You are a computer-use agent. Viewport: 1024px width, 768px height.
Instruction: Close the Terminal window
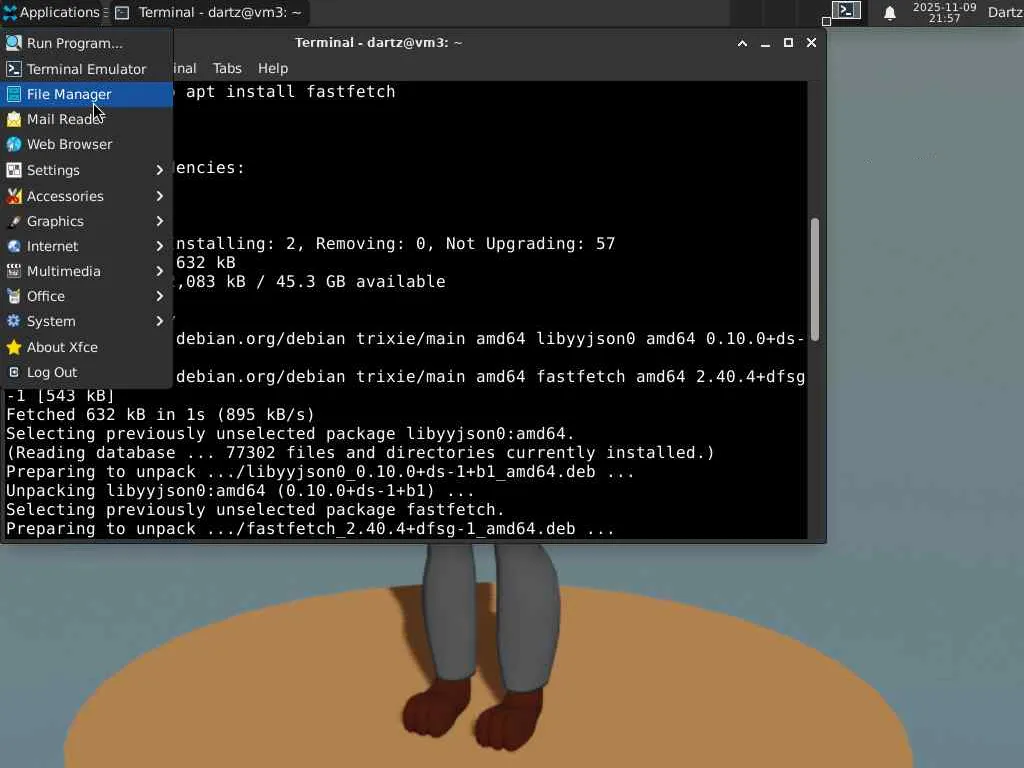(811, 42)
